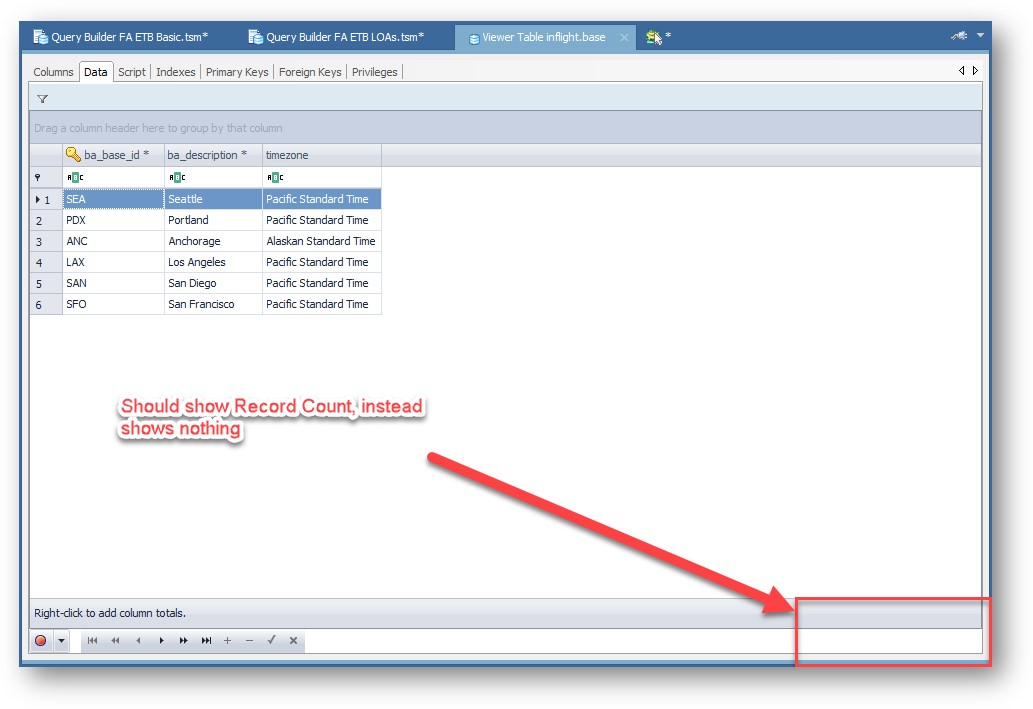The width and height of the screenshot is (1033, 709).
Task: Go to first record navigator button
Action: (92, 640)
